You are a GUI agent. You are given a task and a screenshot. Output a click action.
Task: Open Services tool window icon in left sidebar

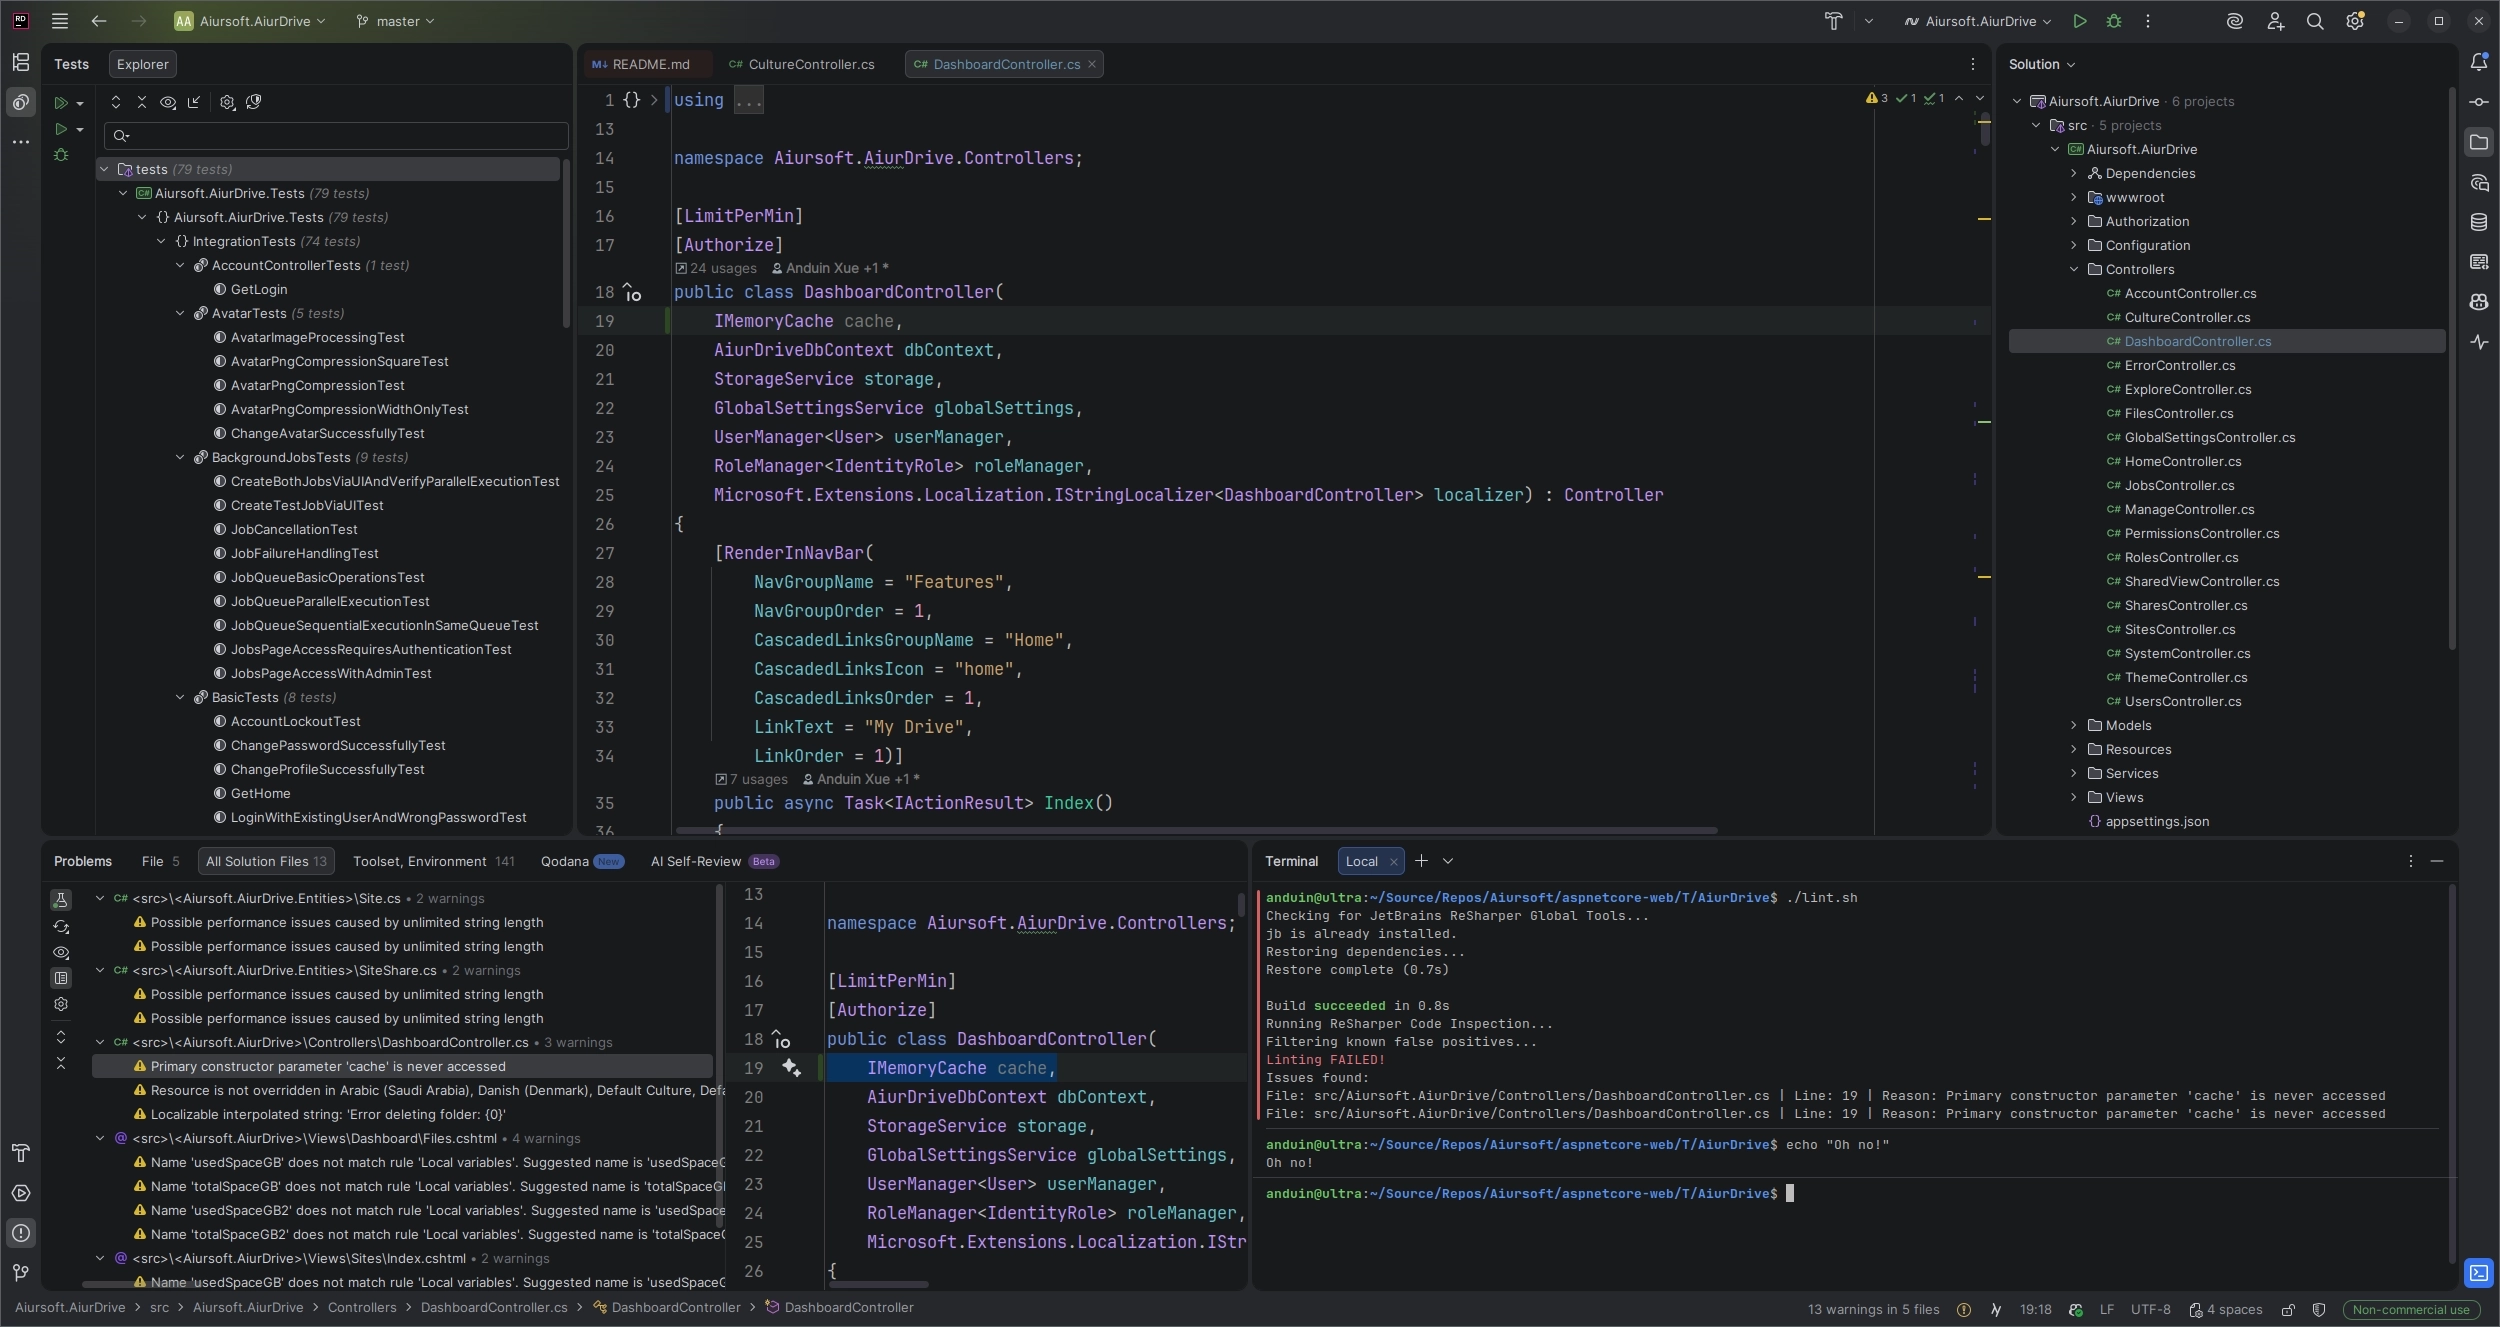point(21,1193)
